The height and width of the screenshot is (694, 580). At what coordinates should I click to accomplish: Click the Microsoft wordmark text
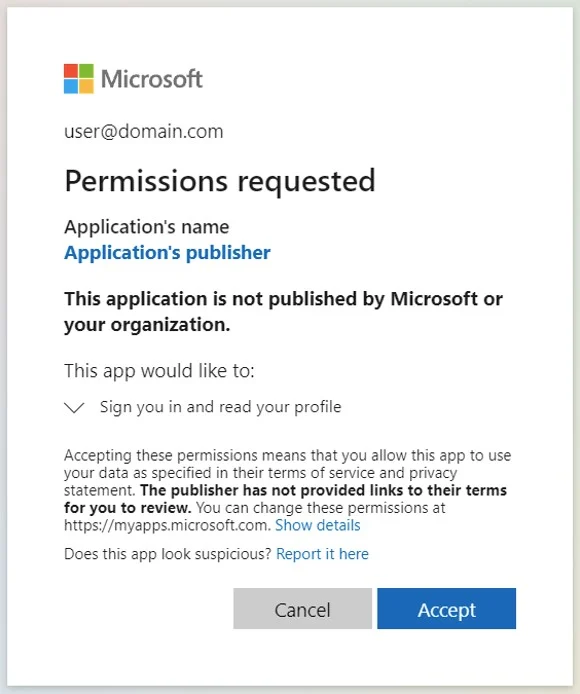pyautogui.click(x=151, y=79)
